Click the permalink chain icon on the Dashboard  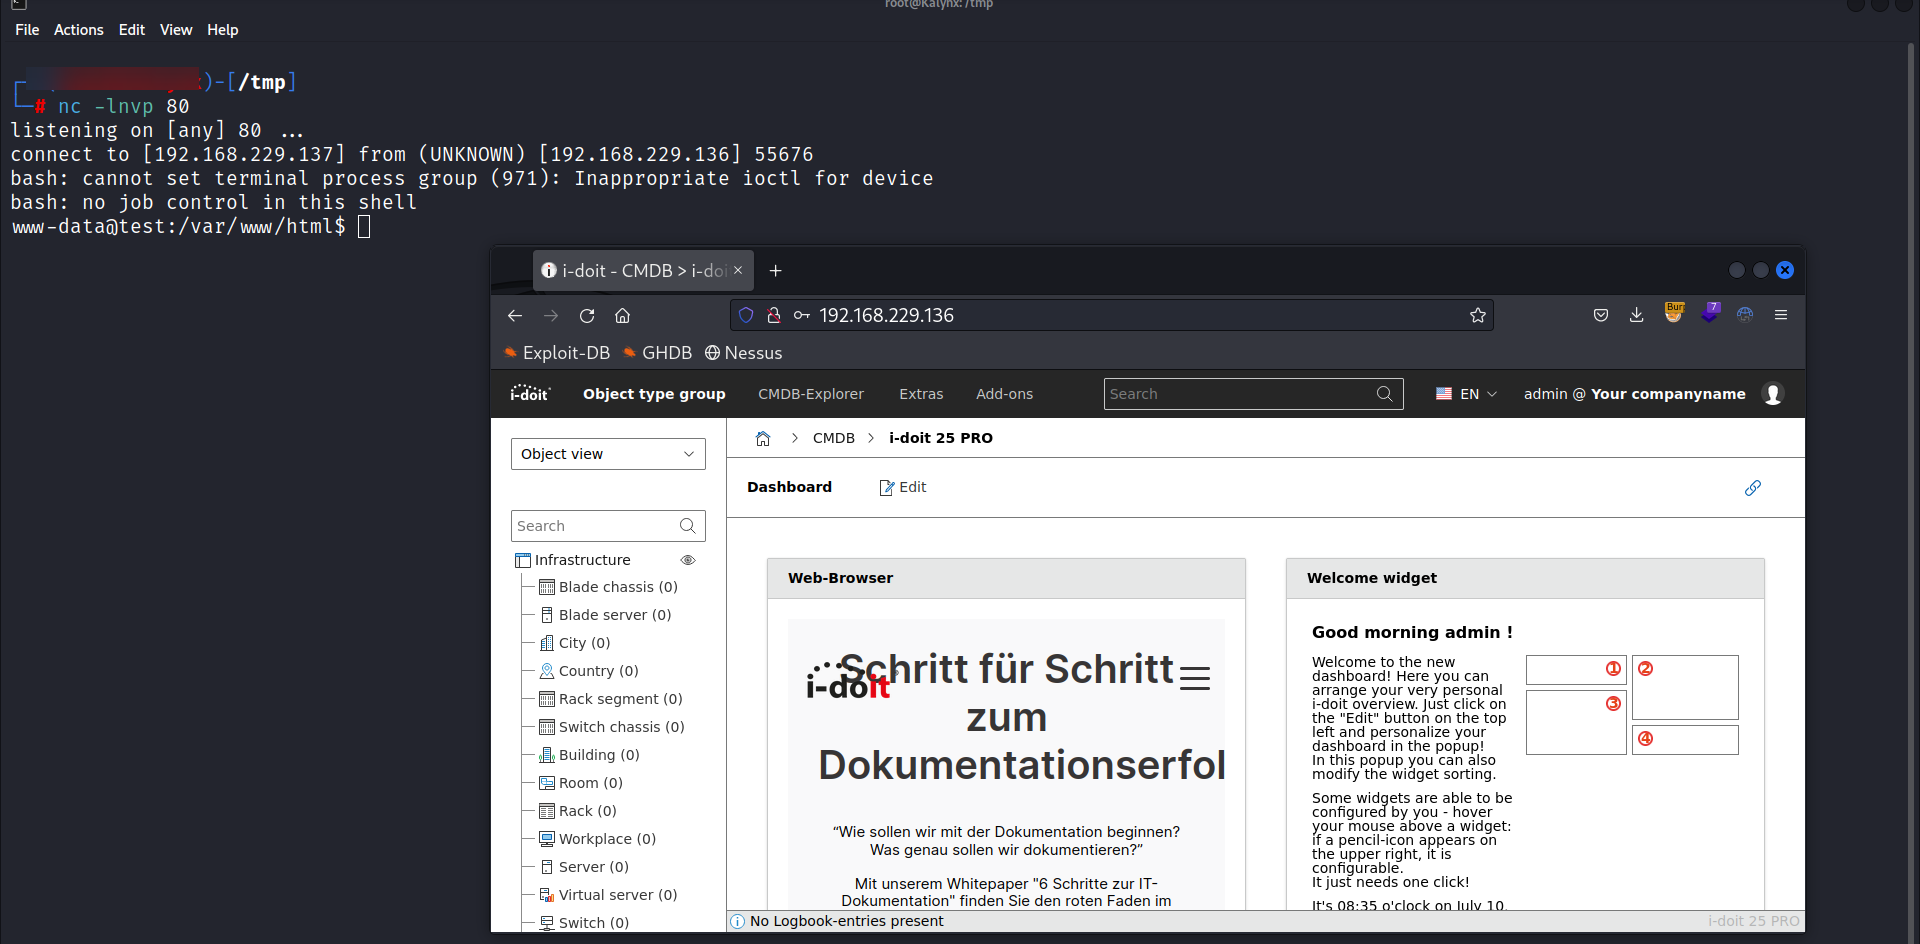pos(1753,488)
